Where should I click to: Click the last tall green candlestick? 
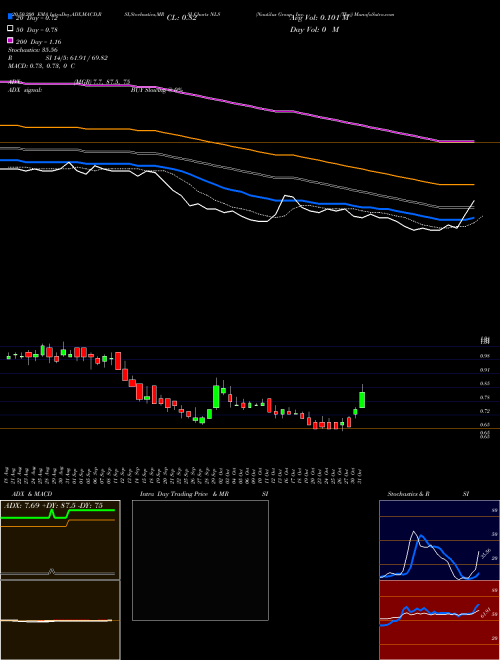pyautogui.click(x=362, y=399)
